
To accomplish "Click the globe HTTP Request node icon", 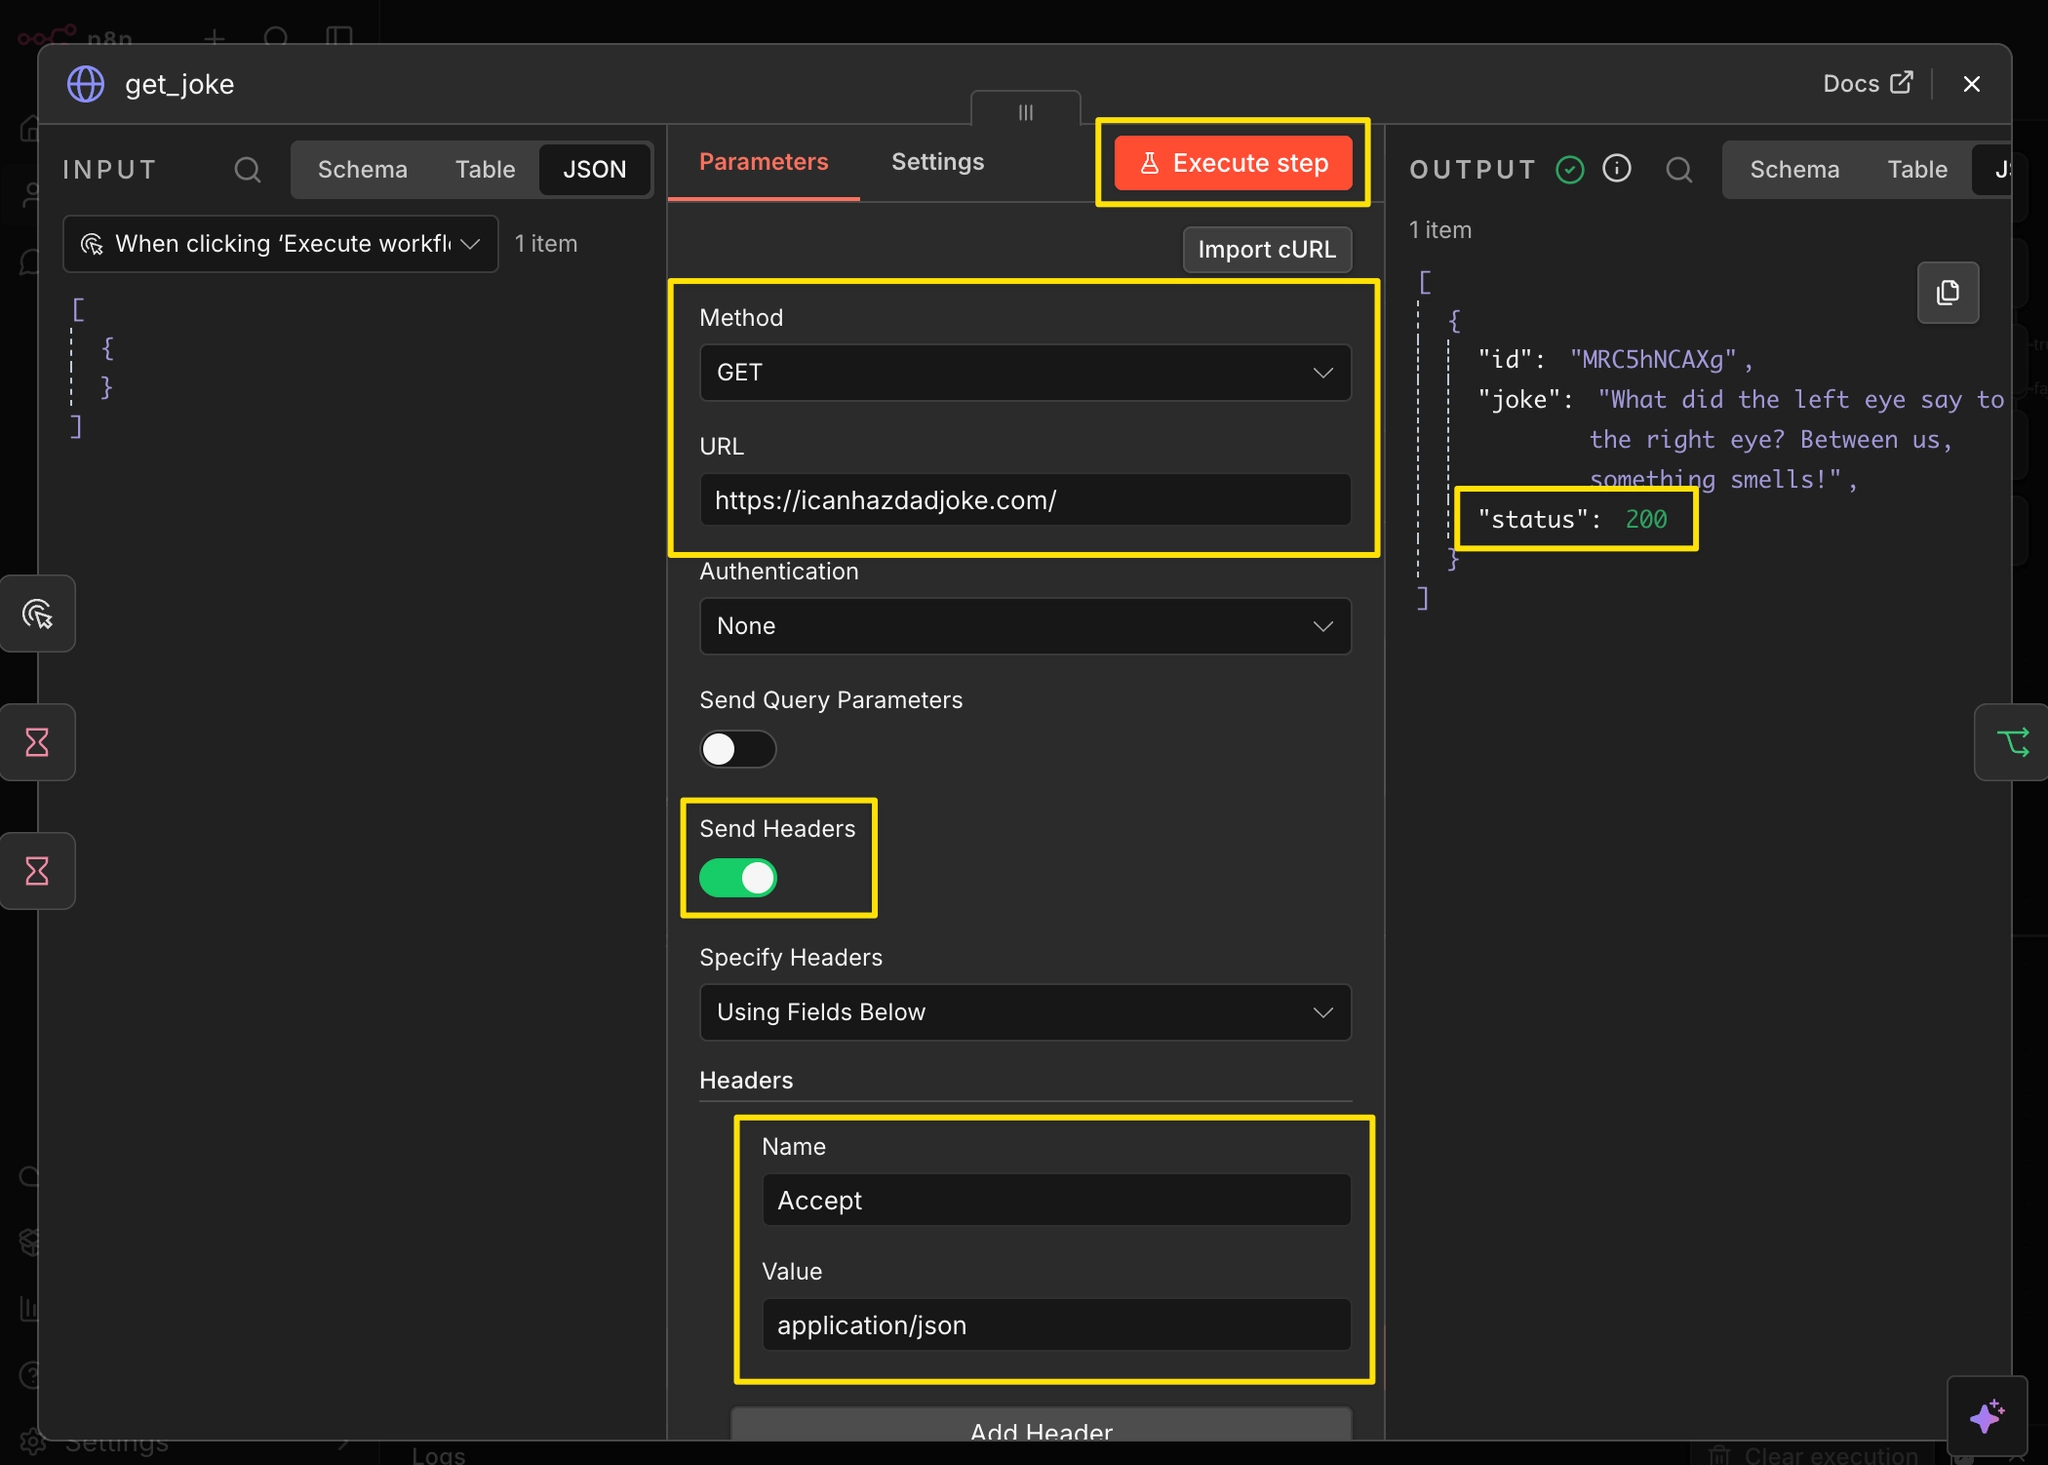I will click(x=86, y=84).
